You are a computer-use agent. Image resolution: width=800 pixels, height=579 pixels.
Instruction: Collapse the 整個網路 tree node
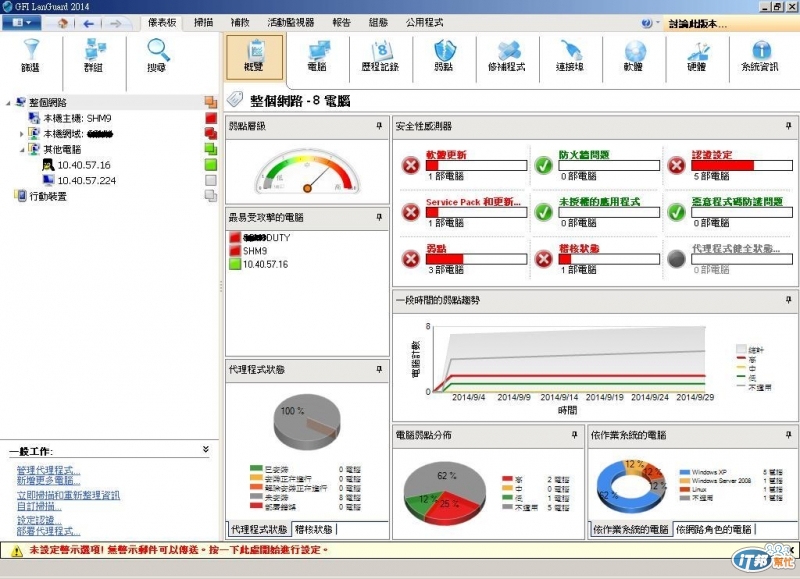point(8,103)
